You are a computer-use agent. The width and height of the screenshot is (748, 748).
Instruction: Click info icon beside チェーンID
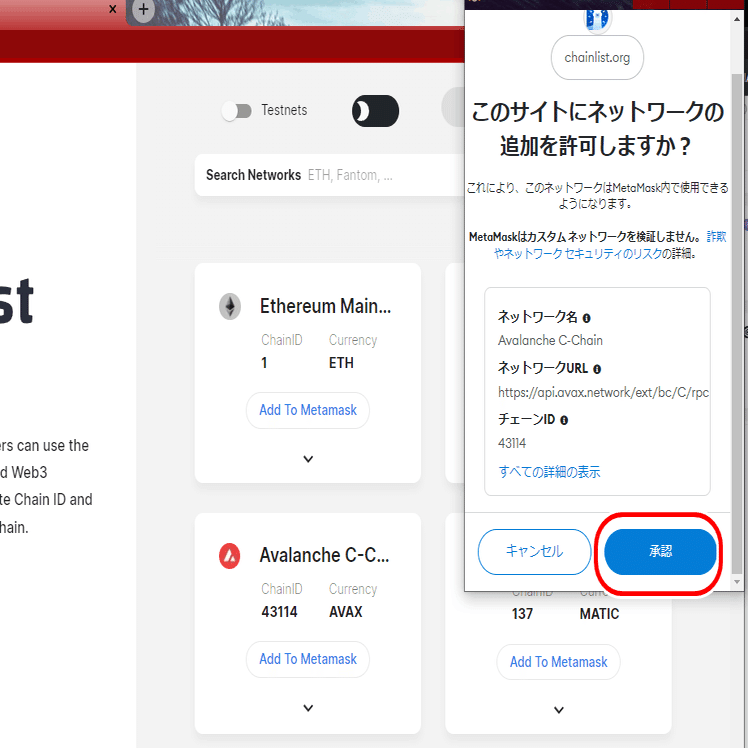pyautogui.click(x=564, y=420)
